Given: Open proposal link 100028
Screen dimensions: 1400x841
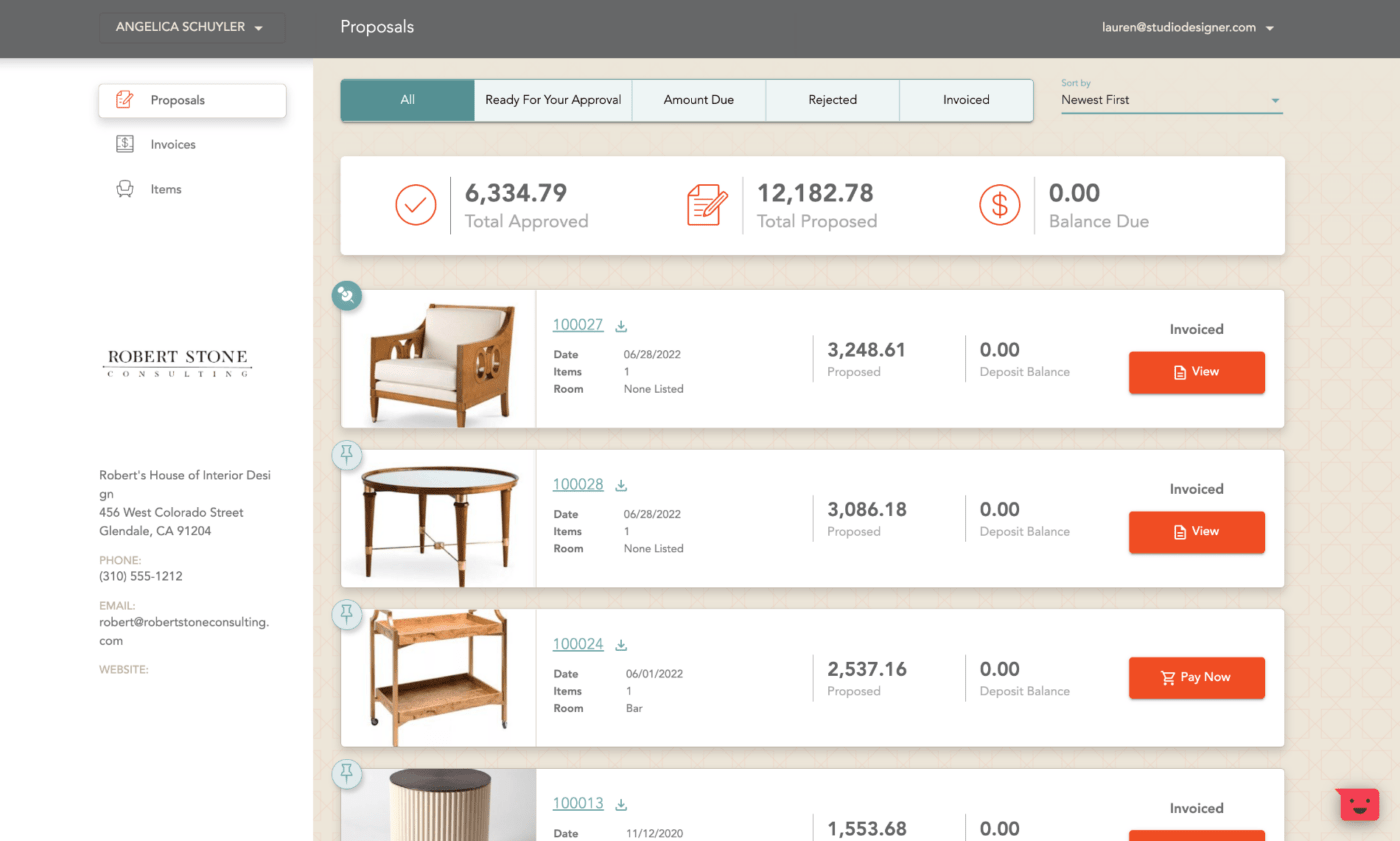Looking at the screenshot, I should (578, 485).
